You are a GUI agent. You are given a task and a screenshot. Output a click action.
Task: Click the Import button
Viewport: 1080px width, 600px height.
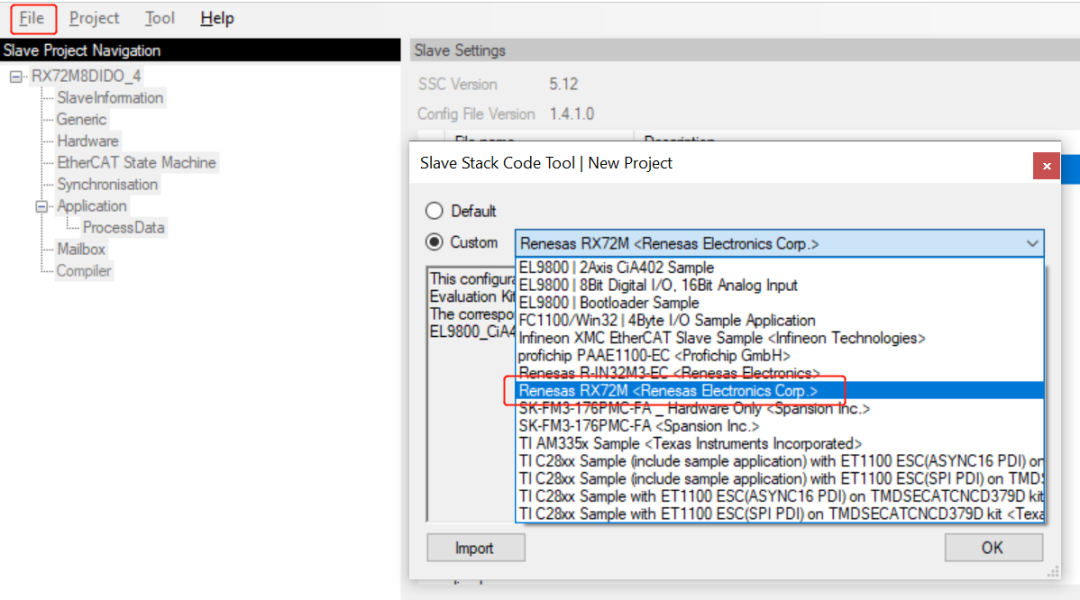point(475,547)
